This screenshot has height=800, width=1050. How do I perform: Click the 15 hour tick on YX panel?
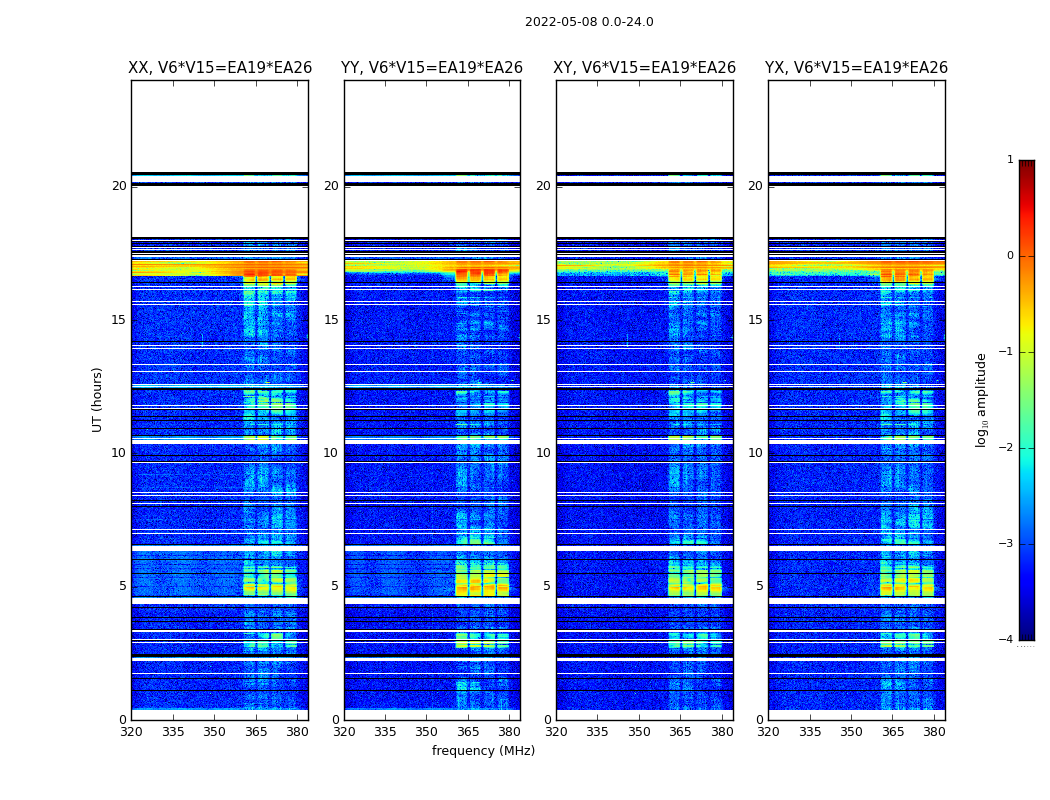(755, 319)
